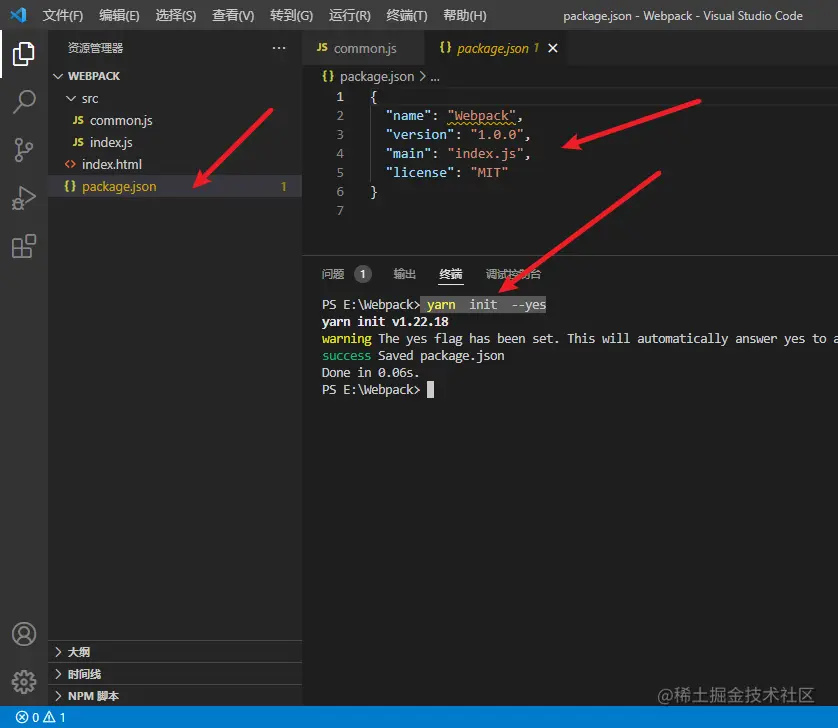
Task: Click the warnings icon in status bar
Action: [49, 717]
